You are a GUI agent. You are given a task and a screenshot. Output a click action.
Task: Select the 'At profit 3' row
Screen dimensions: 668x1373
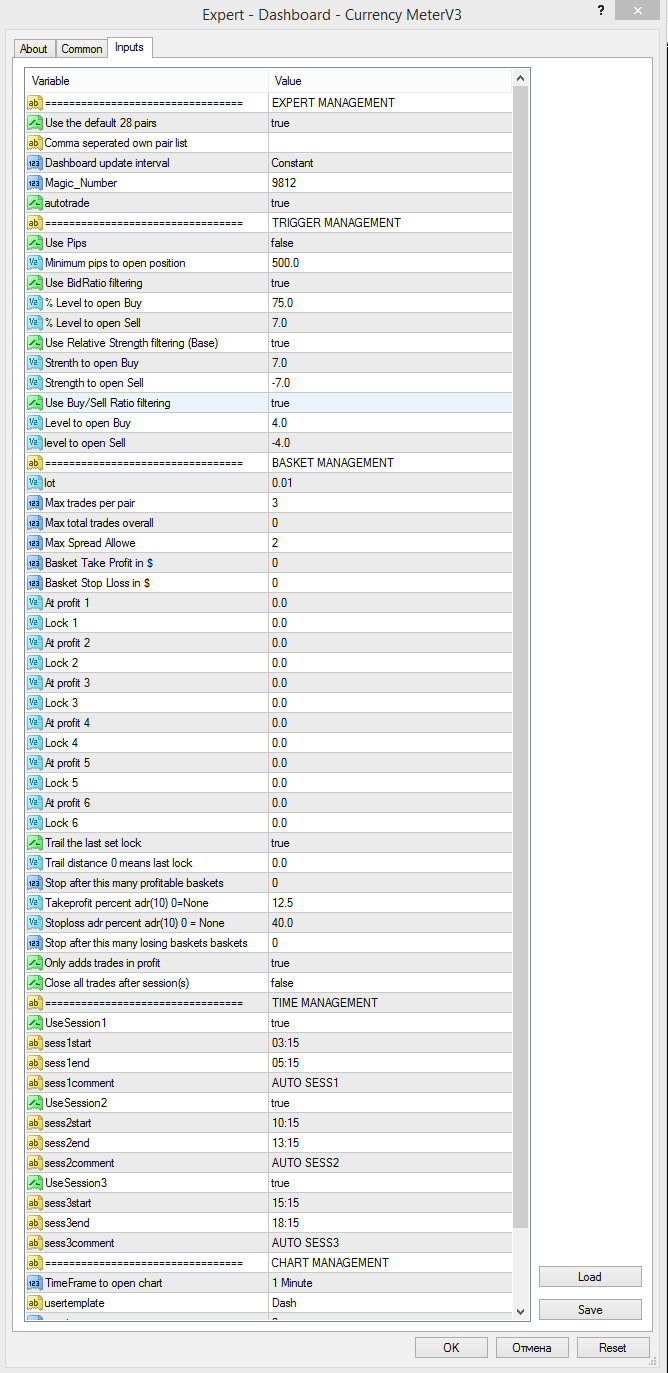(268, 683)
